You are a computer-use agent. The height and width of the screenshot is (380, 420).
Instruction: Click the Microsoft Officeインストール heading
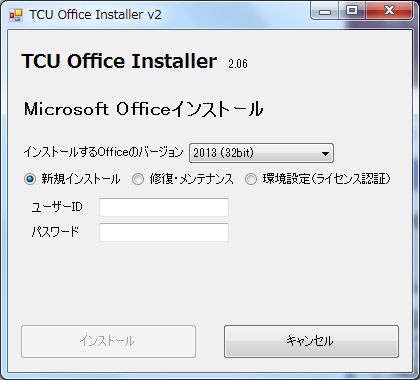coord(144,109)
